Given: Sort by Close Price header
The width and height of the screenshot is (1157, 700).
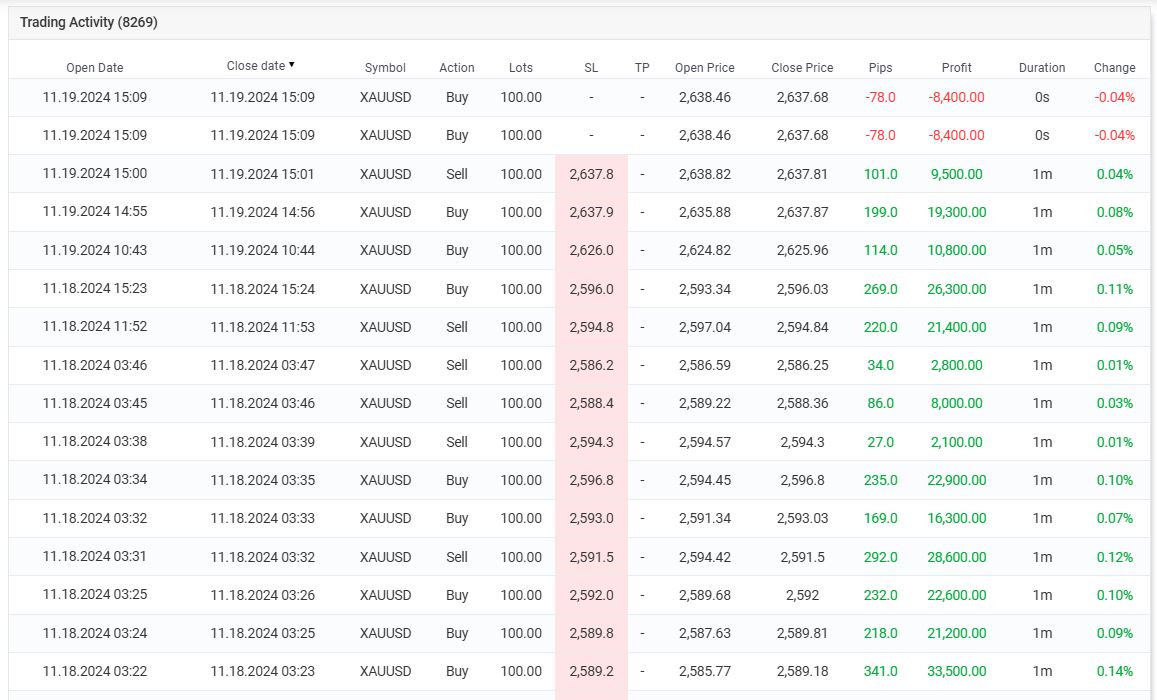Looking at the screenshot, I should [x=802, y=68].
